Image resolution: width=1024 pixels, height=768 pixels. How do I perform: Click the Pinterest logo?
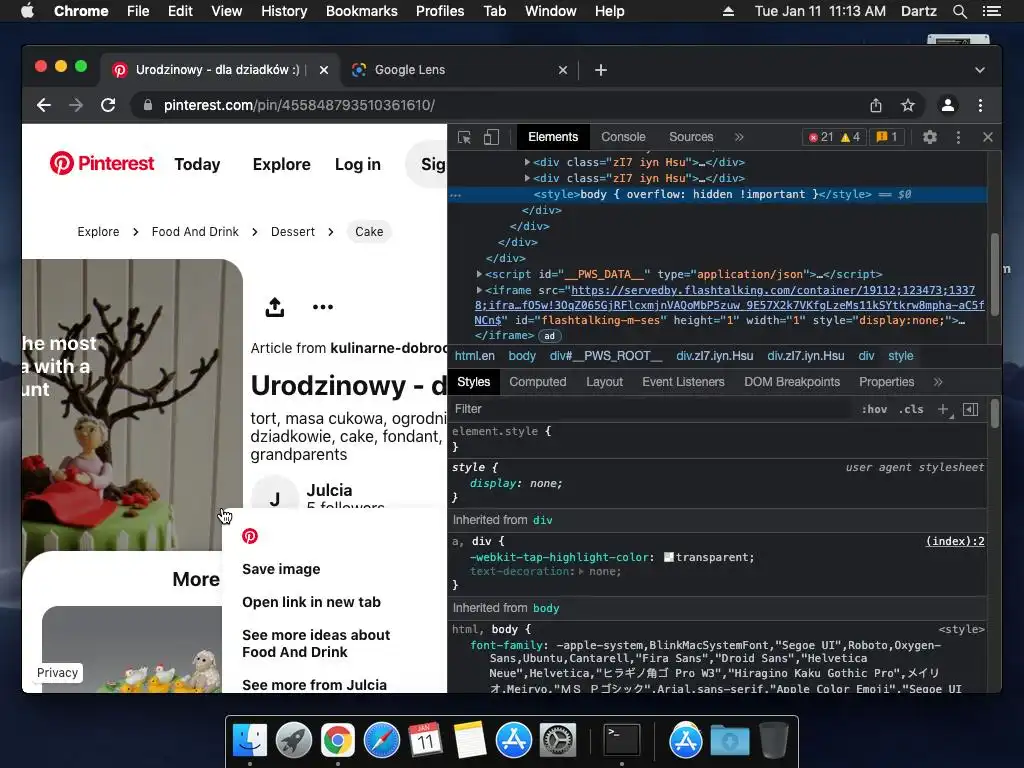tap(102, 163)
